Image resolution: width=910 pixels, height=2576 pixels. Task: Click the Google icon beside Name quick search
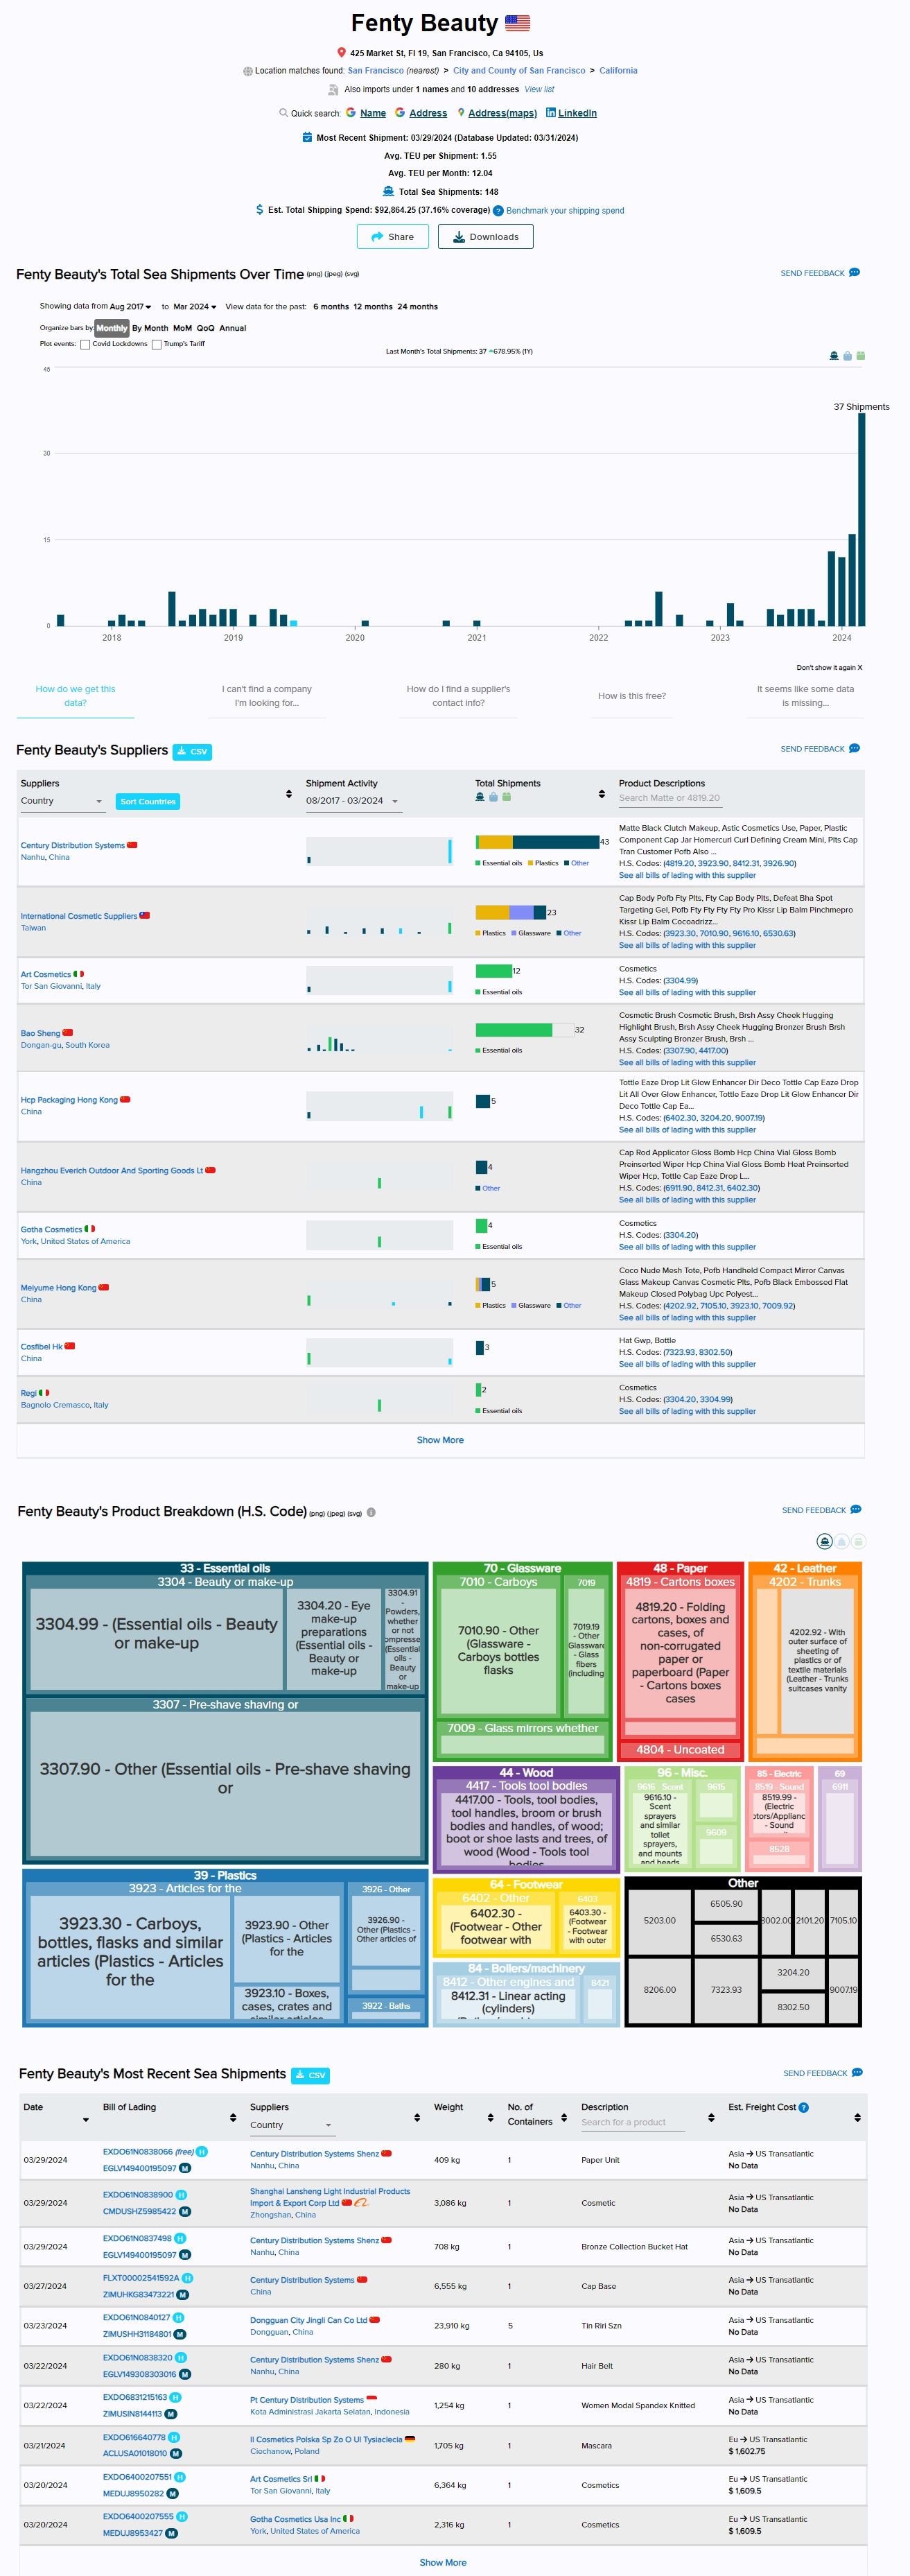pos(351,113)
